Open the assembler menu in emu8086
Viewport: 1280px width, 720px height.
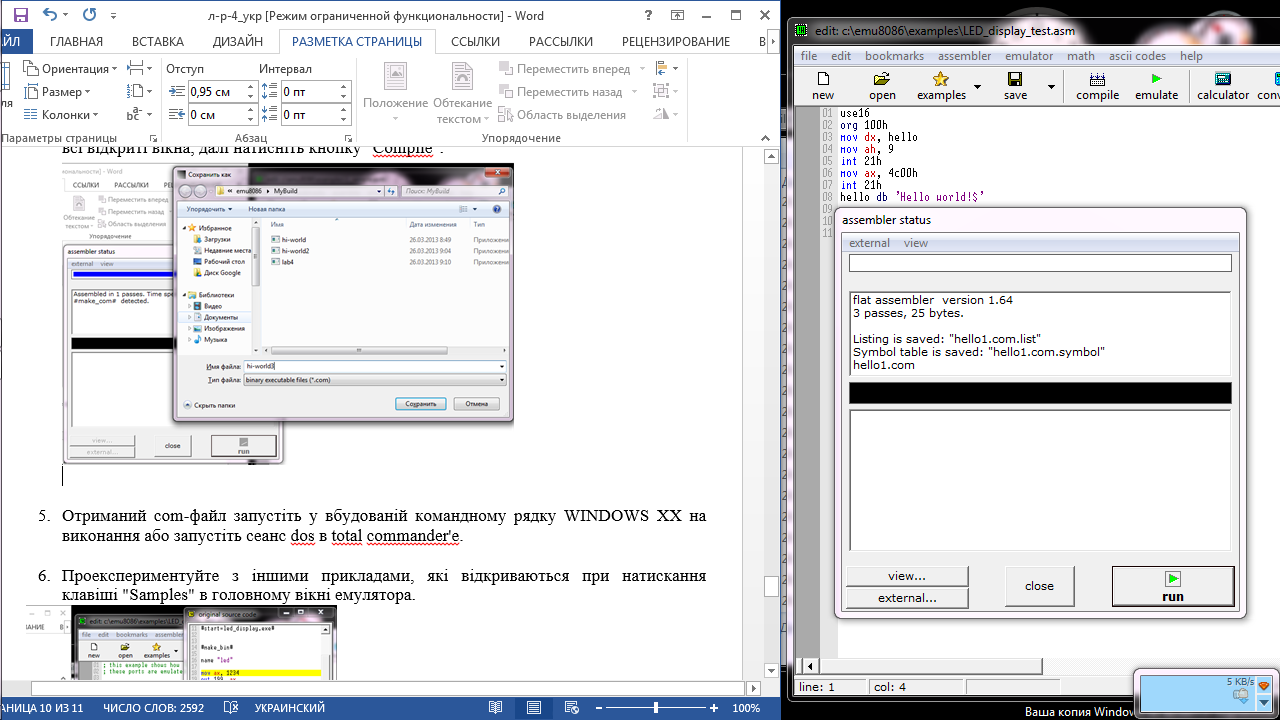(x=965, y=56)
